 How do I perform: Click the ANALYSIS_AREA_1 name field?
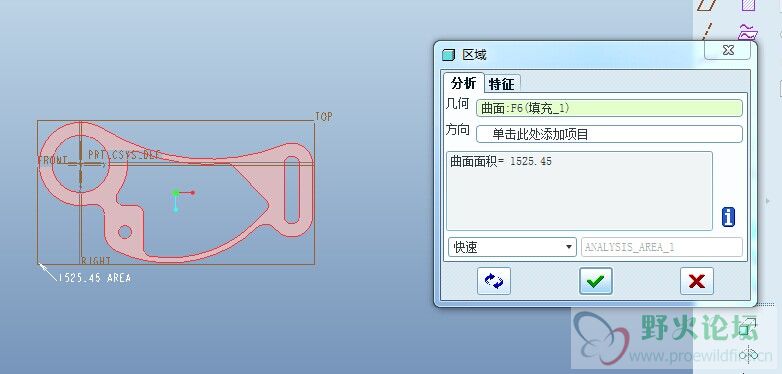click(x=662, y=247)
